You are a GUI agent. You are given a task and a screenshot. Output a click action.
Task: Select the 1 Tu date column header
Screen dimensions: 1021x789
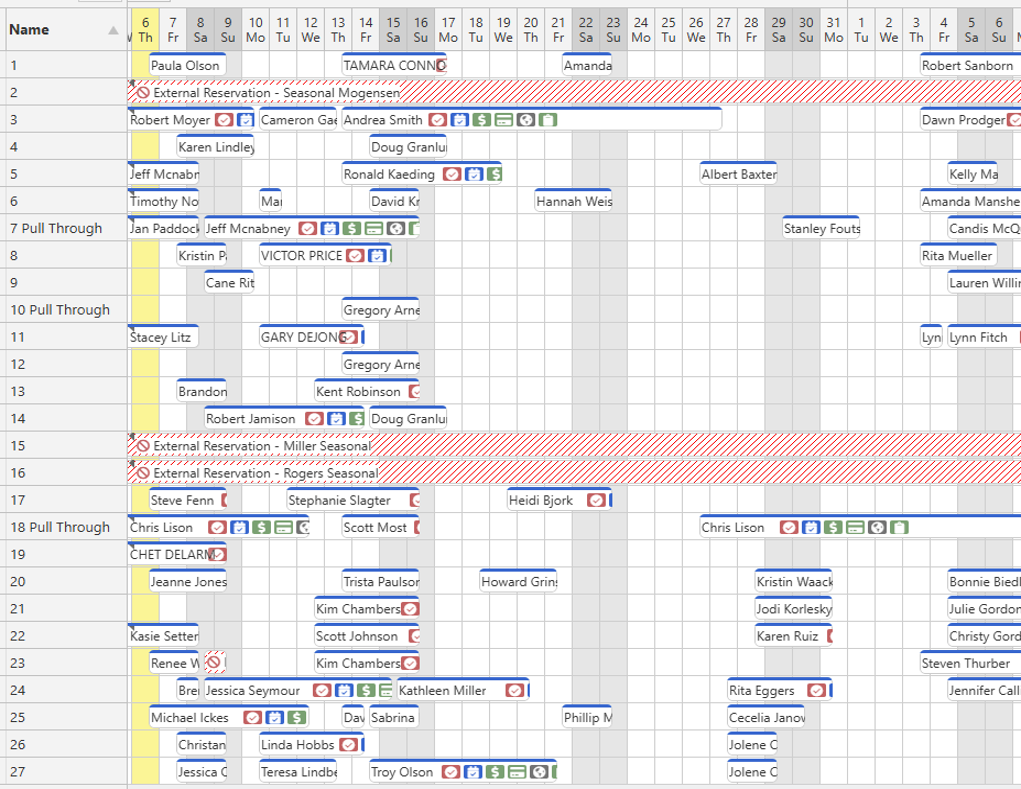click(x=861, y=30)
